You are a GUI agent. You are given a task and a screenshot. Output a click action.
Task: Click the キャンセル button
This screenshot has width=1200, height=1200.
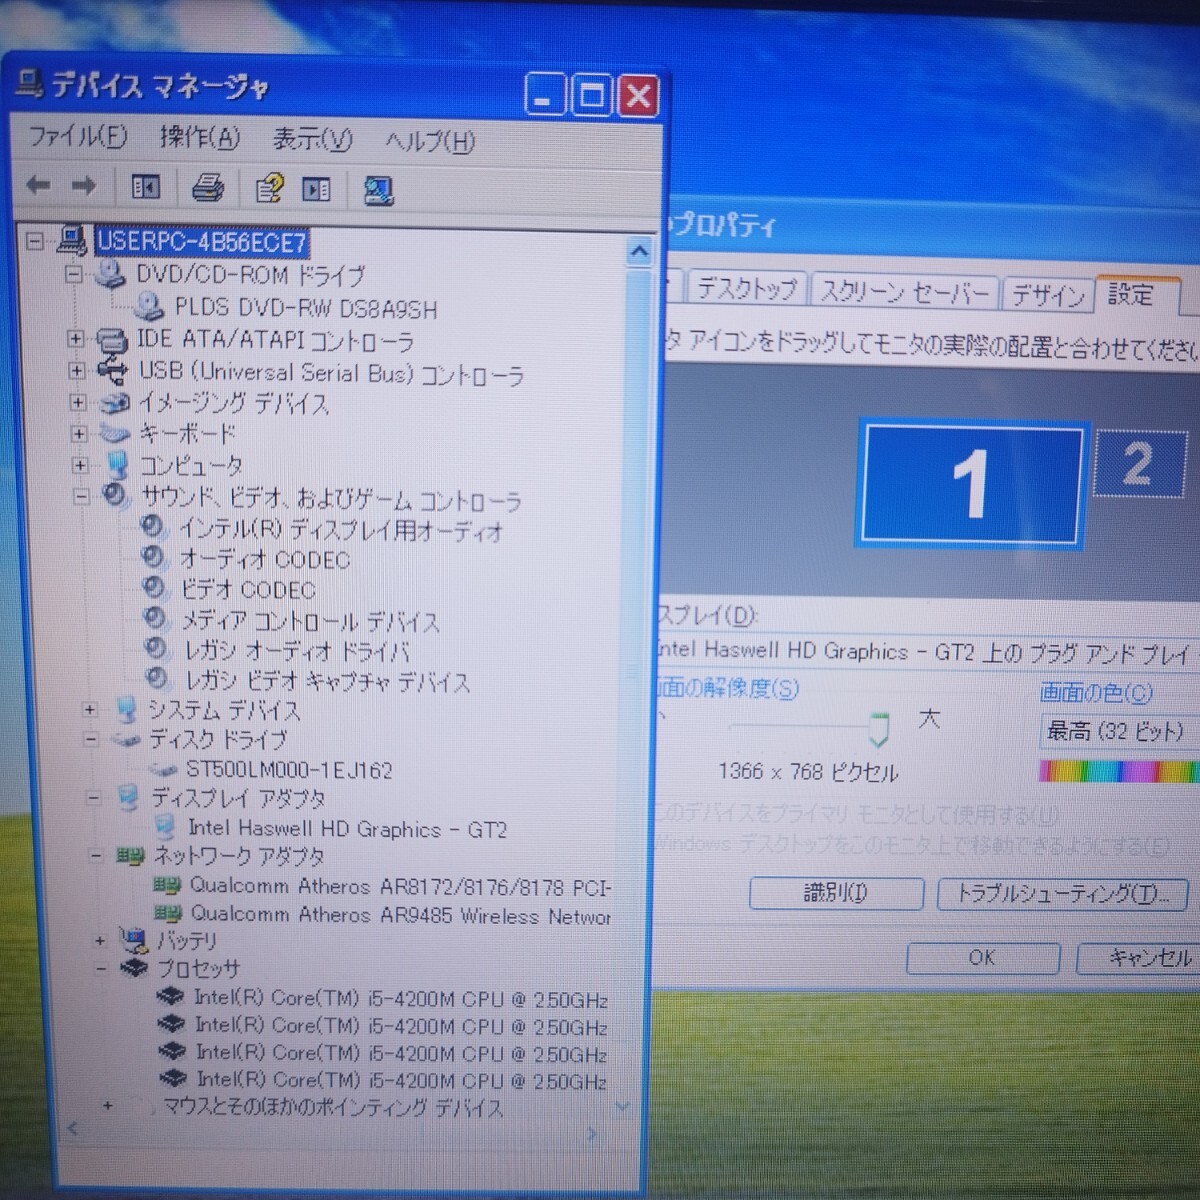click(x=1138, y=958)
